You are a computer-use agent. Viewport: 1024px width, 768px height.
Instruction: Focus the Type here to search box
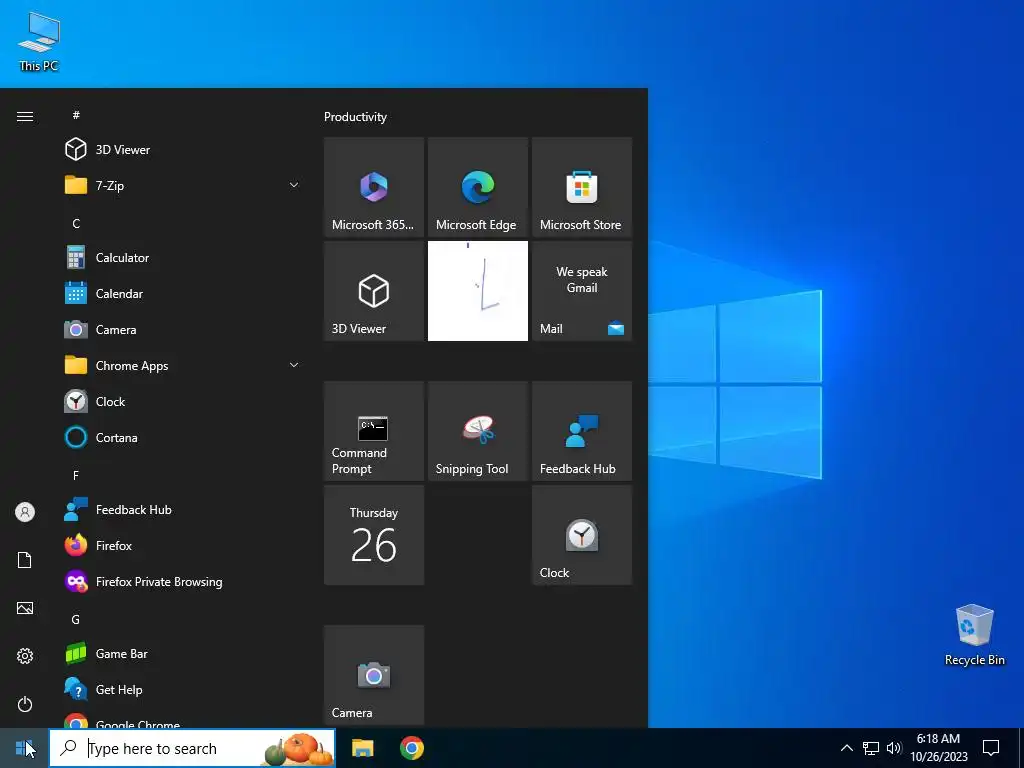tap(193, 748)
